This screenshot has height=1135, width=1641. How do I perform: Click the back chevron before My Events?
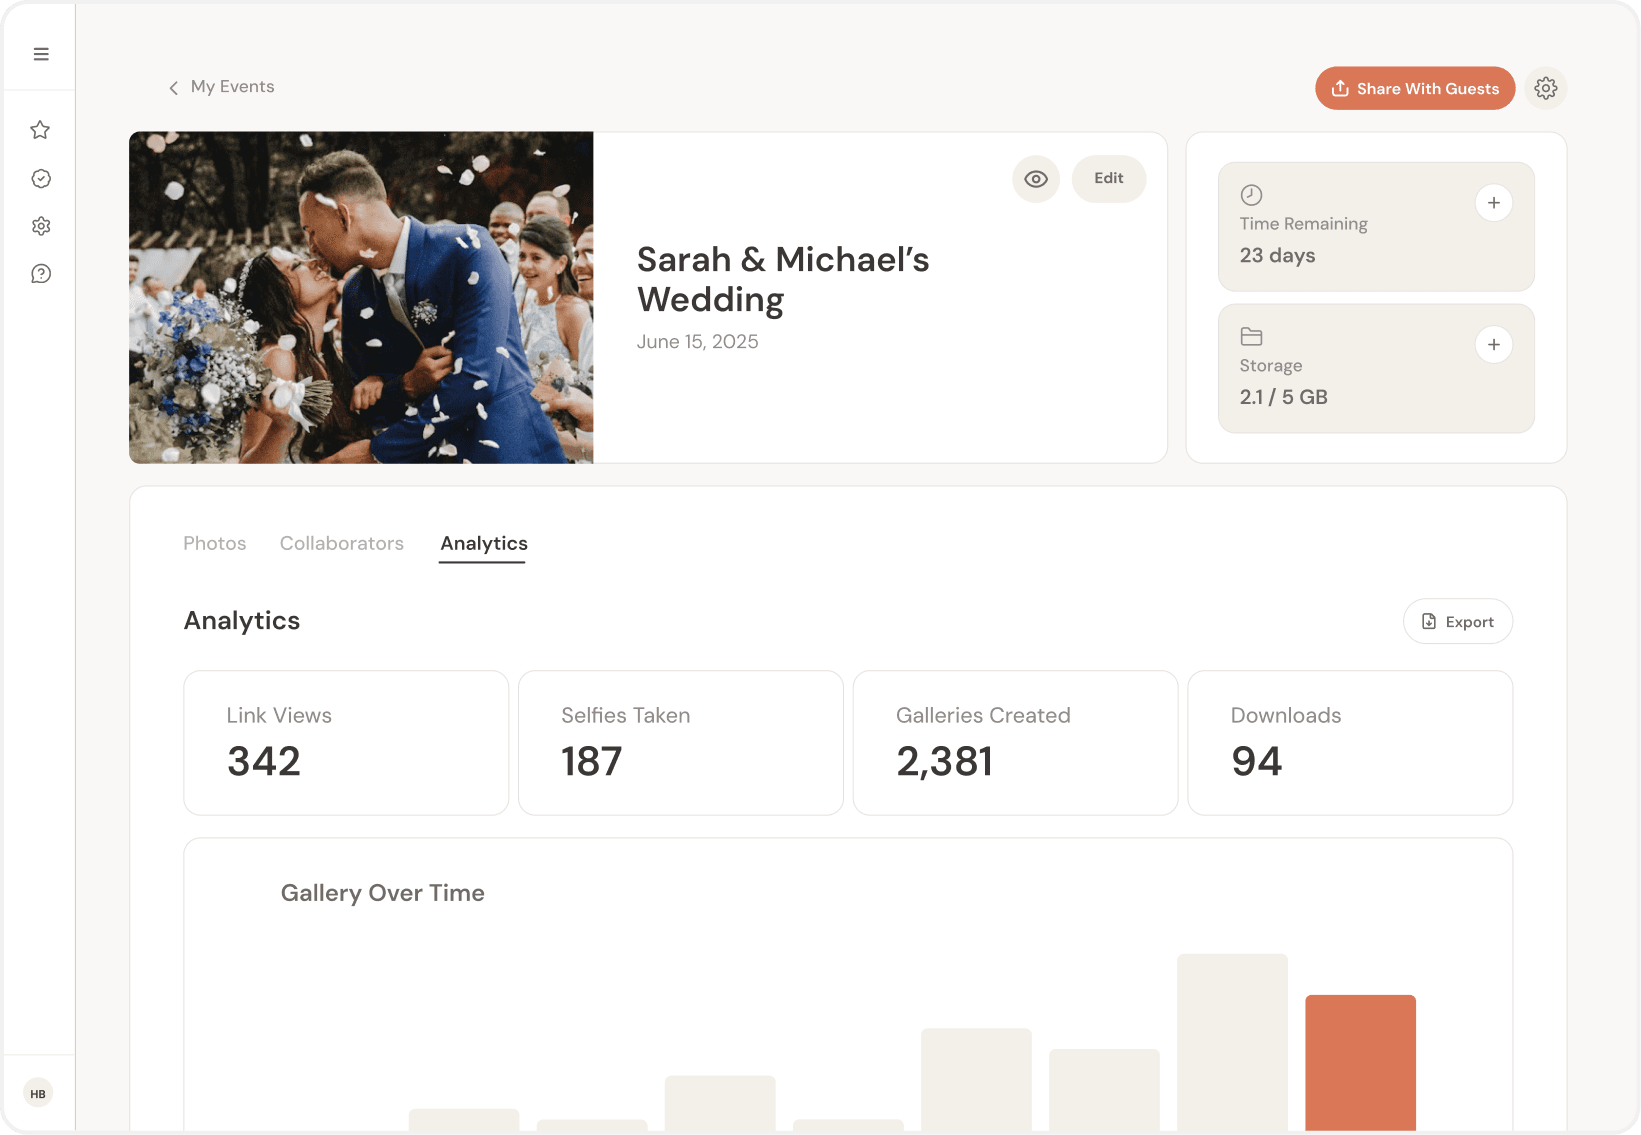(x=174, y=88)
